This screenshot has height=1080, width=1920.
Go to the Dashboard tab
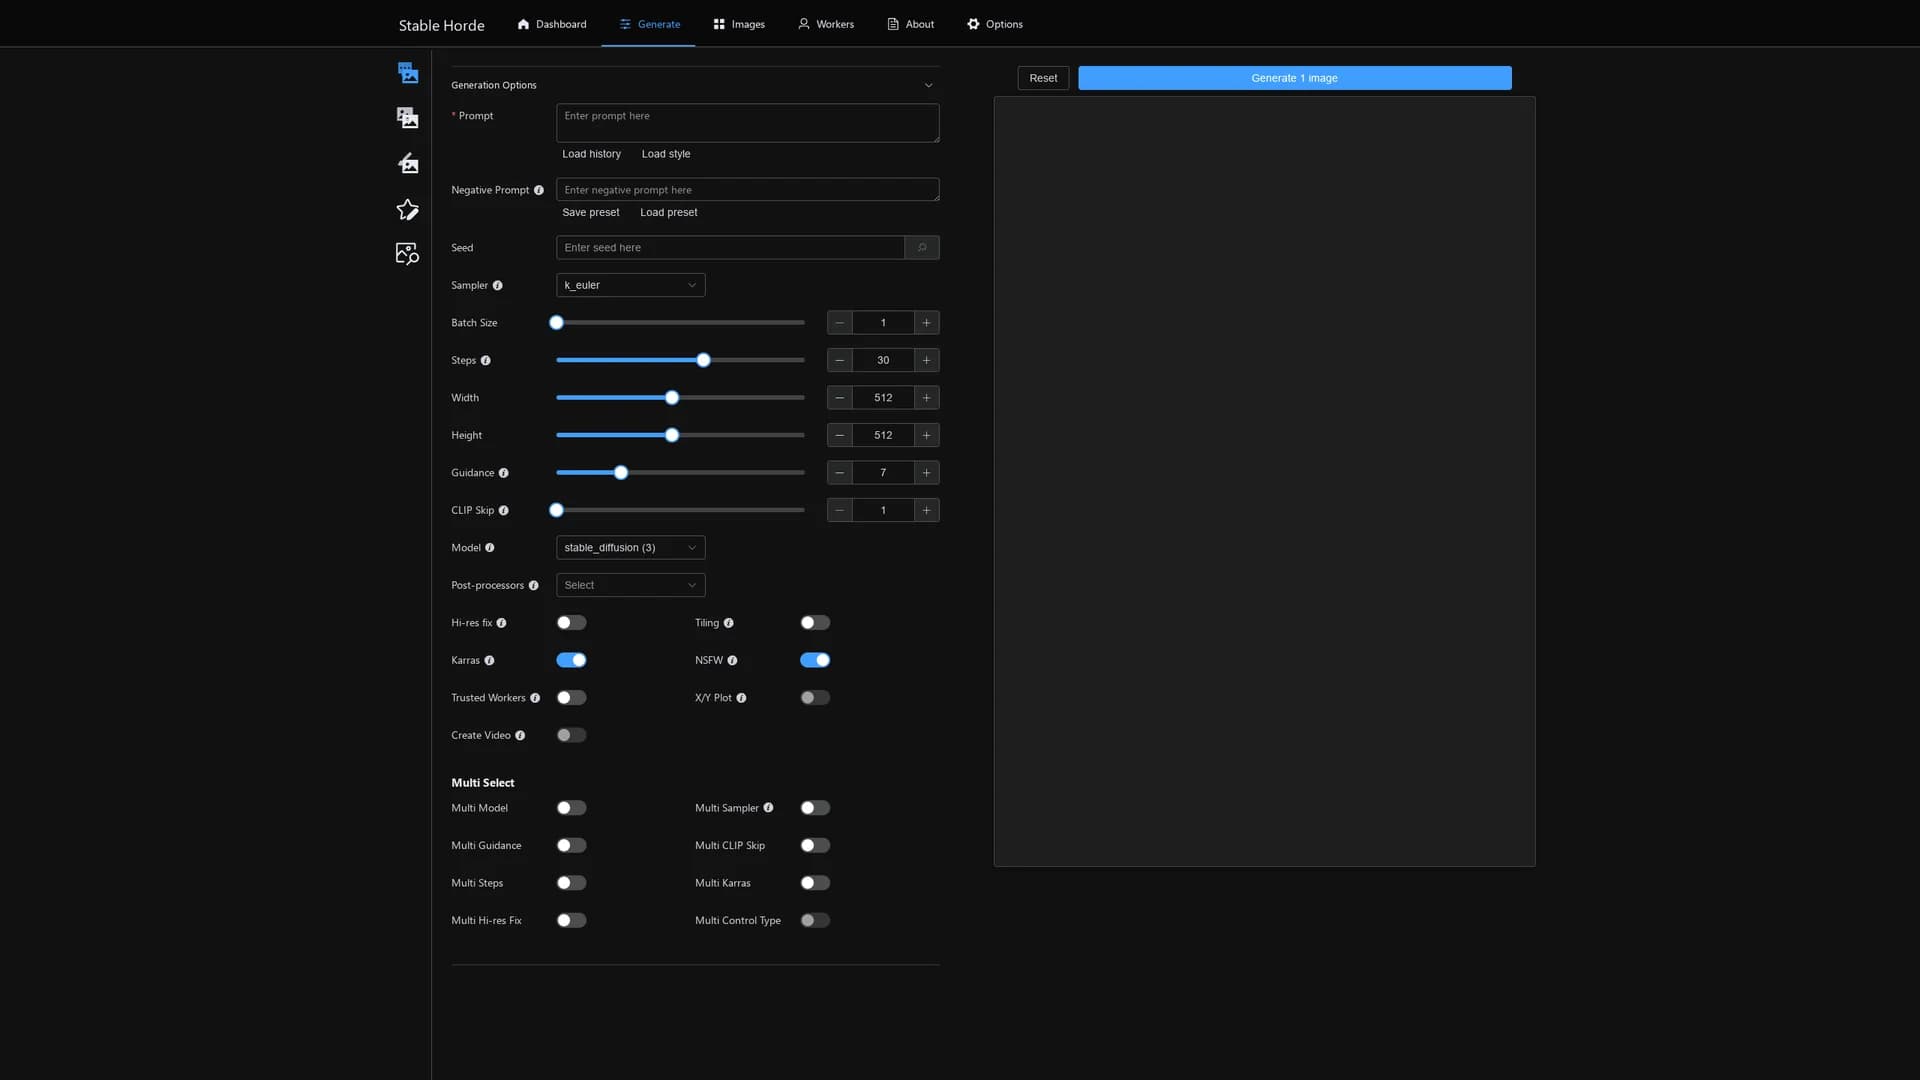click(x=552, y=24)
